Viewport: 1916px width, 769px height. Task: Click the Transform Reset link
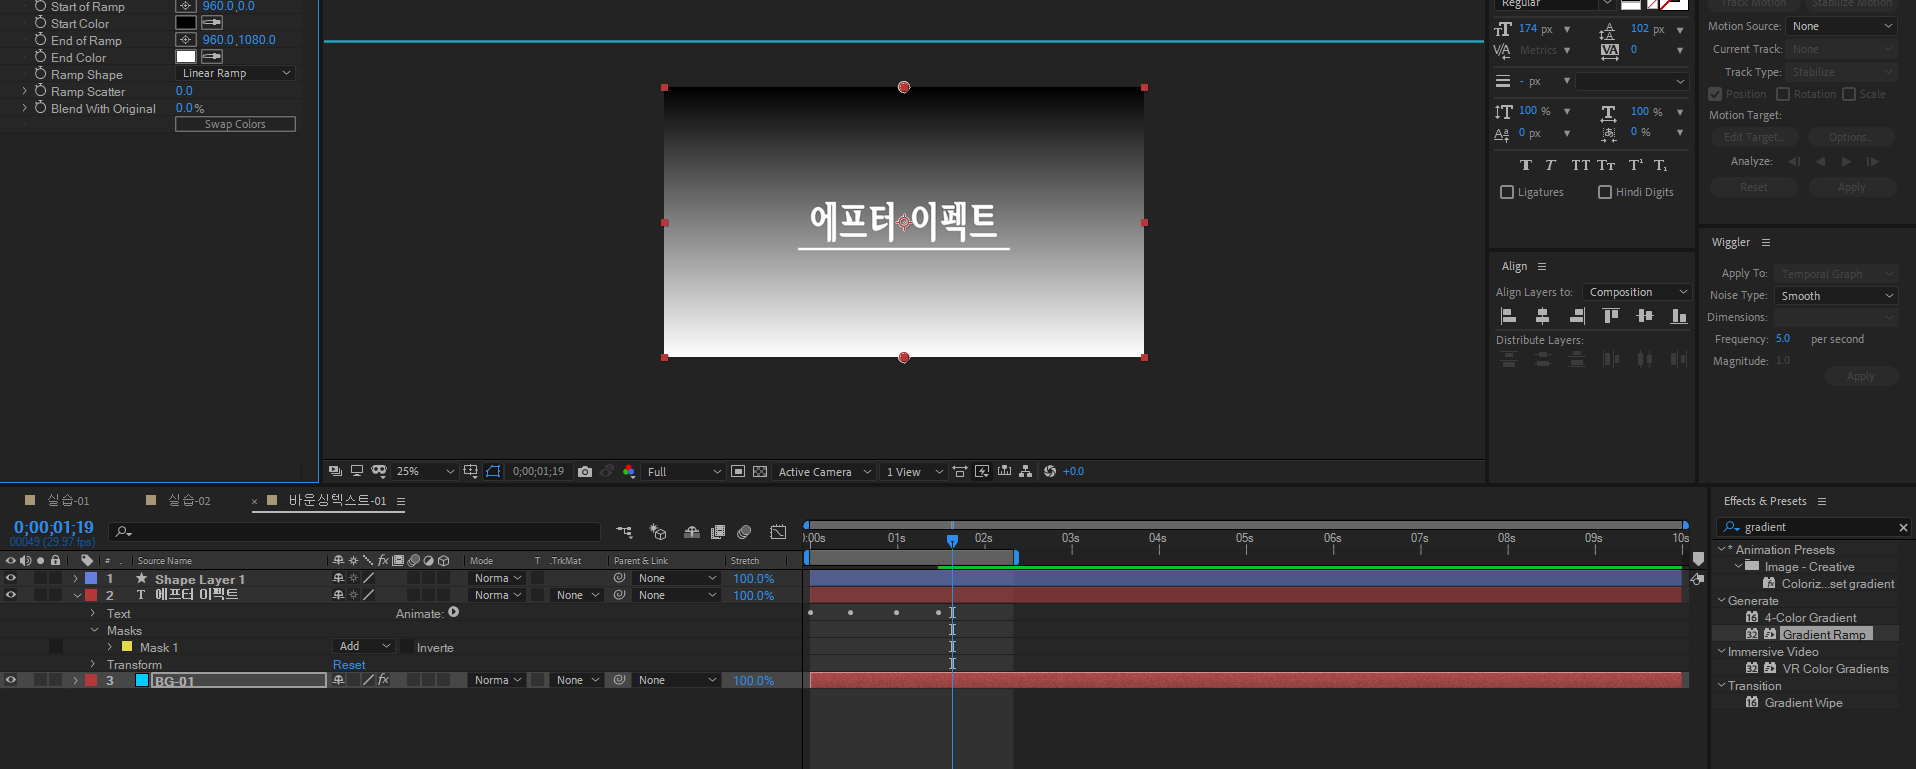pos(349,665)
